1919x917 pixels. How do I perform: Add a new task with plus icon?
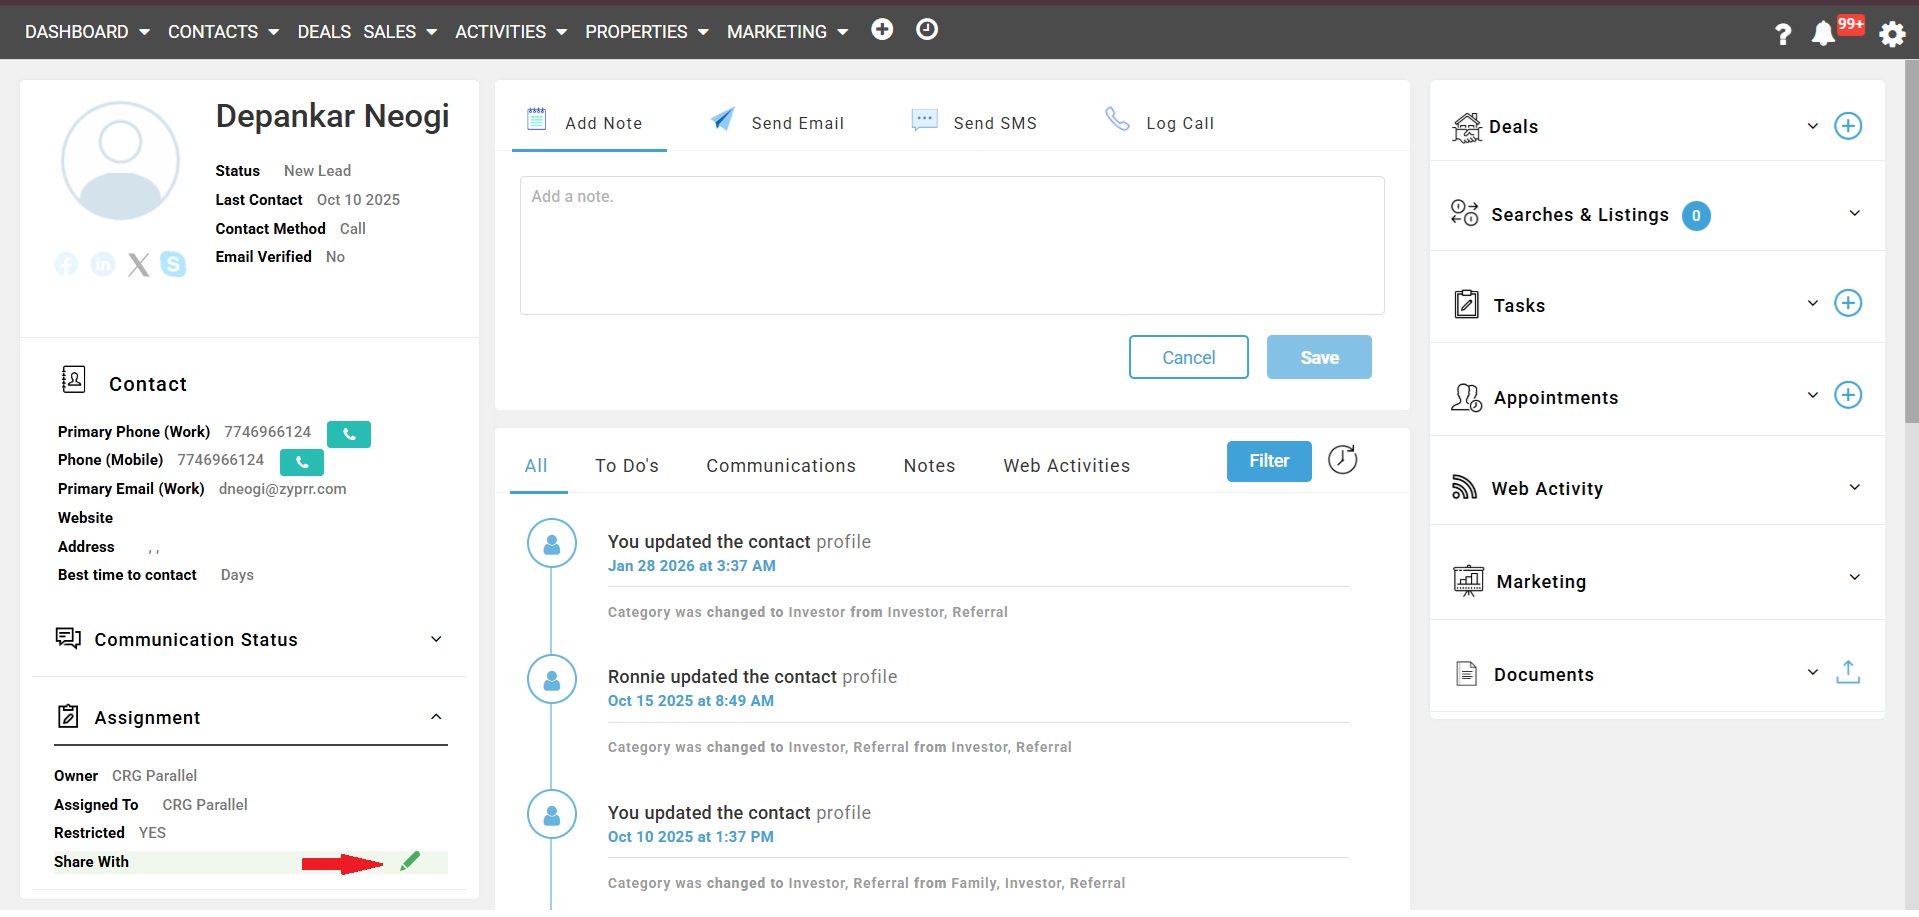click(1847, 303)
